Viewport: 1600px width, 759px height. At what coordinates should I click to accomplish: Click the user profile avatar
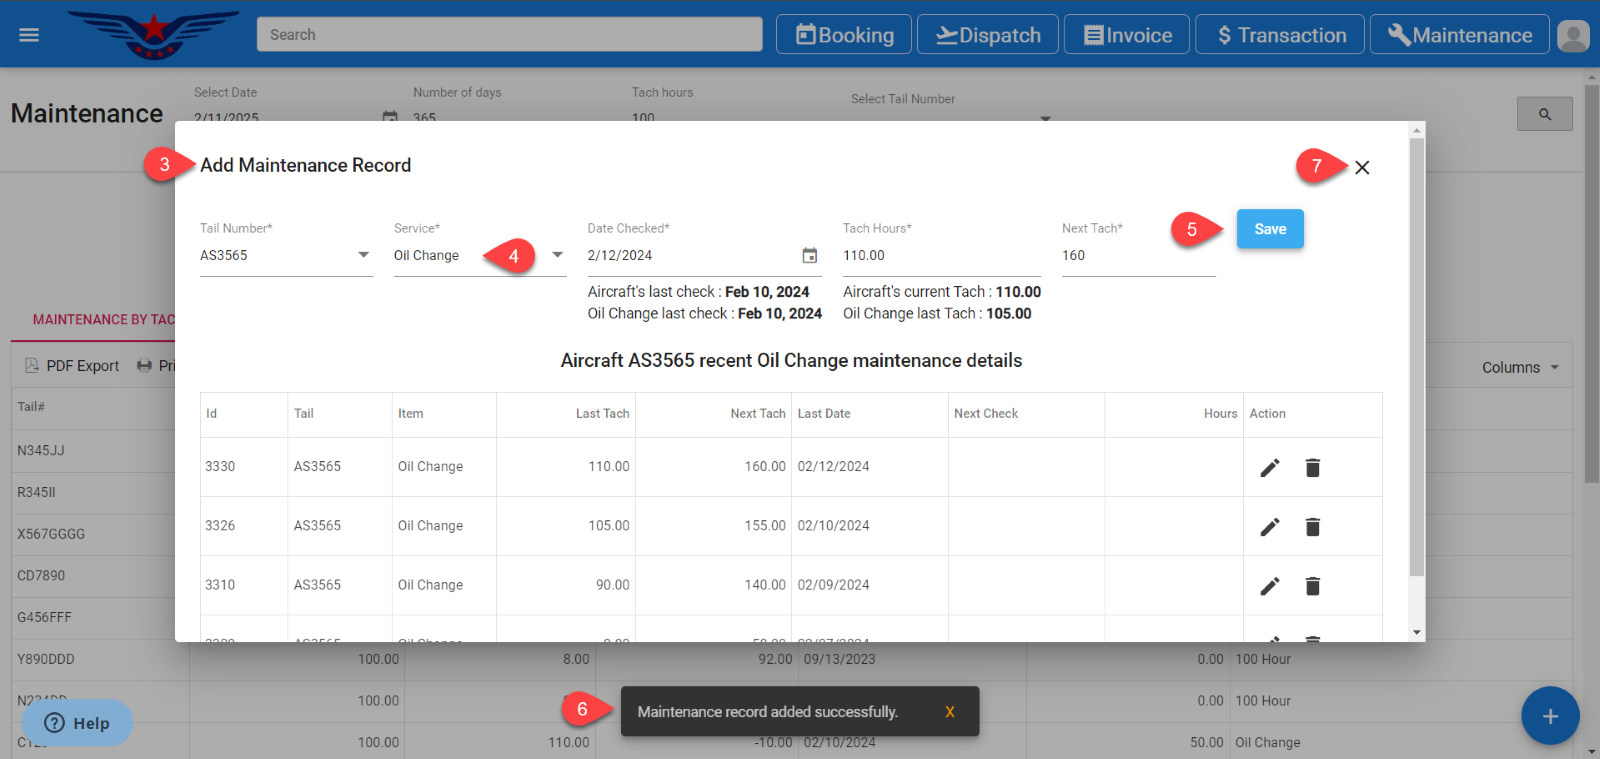[x=1573, y=36]
